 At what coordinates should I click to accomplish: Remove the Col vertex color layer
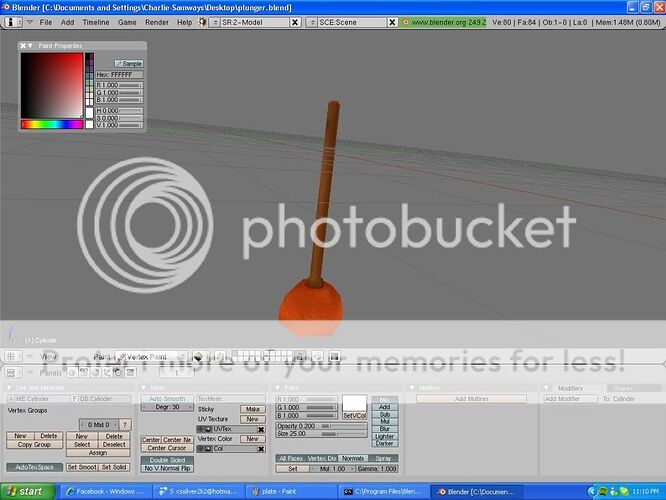261,449
